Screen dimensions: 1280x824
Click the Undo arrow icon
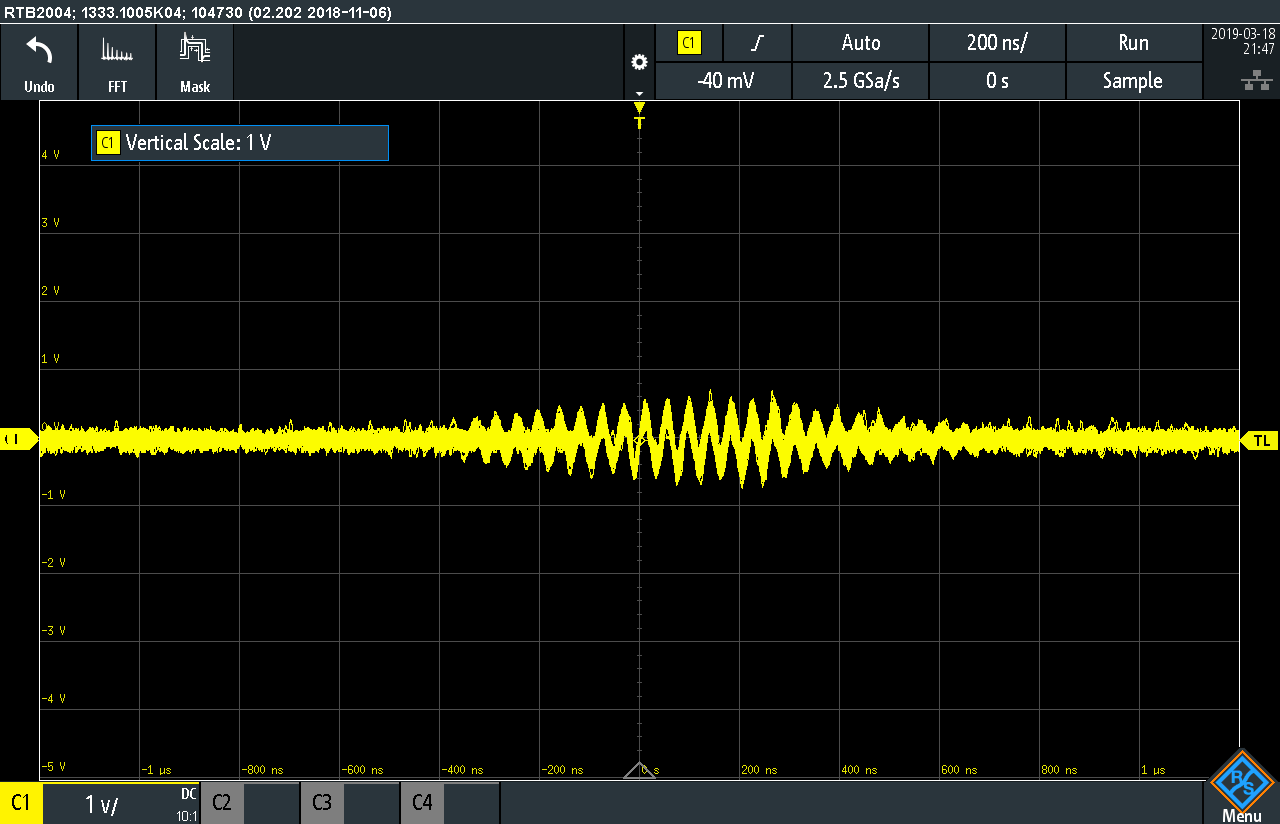pos(39,50)
